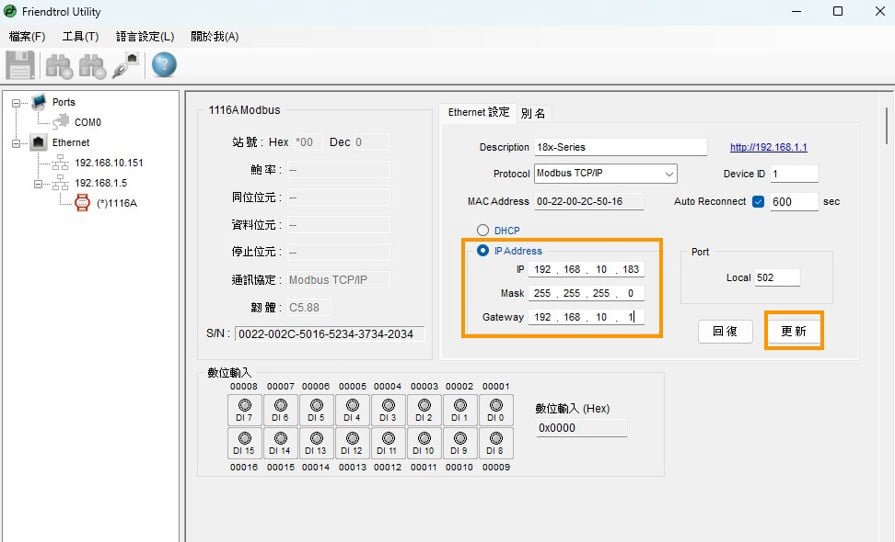The image size is (895, 542).
Task: Select the 1116A device in the tree
Action: (x=116, y=203)
